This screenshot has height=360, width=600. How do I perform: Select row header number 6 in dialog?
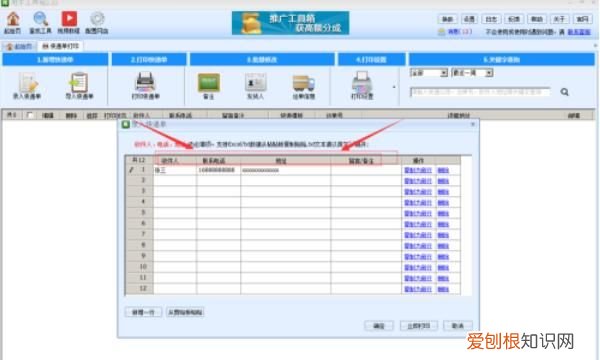click(140, 223)
